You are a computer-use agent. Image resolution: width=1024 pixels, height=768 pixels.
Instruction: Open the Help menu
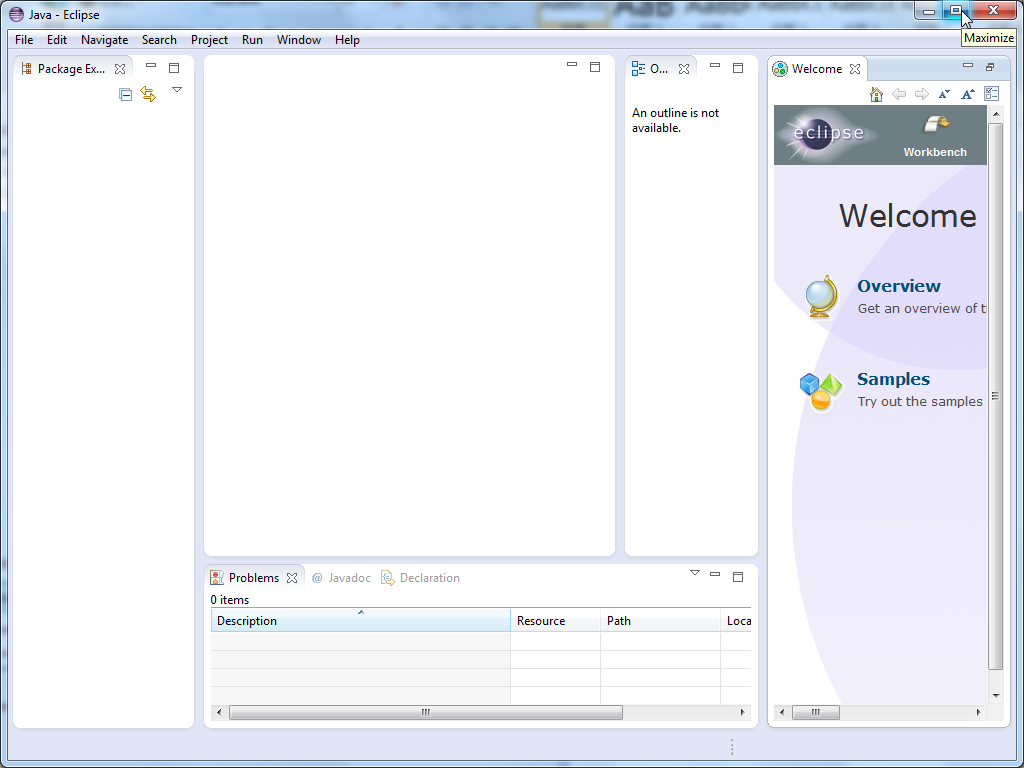click(x=347, y=40)
